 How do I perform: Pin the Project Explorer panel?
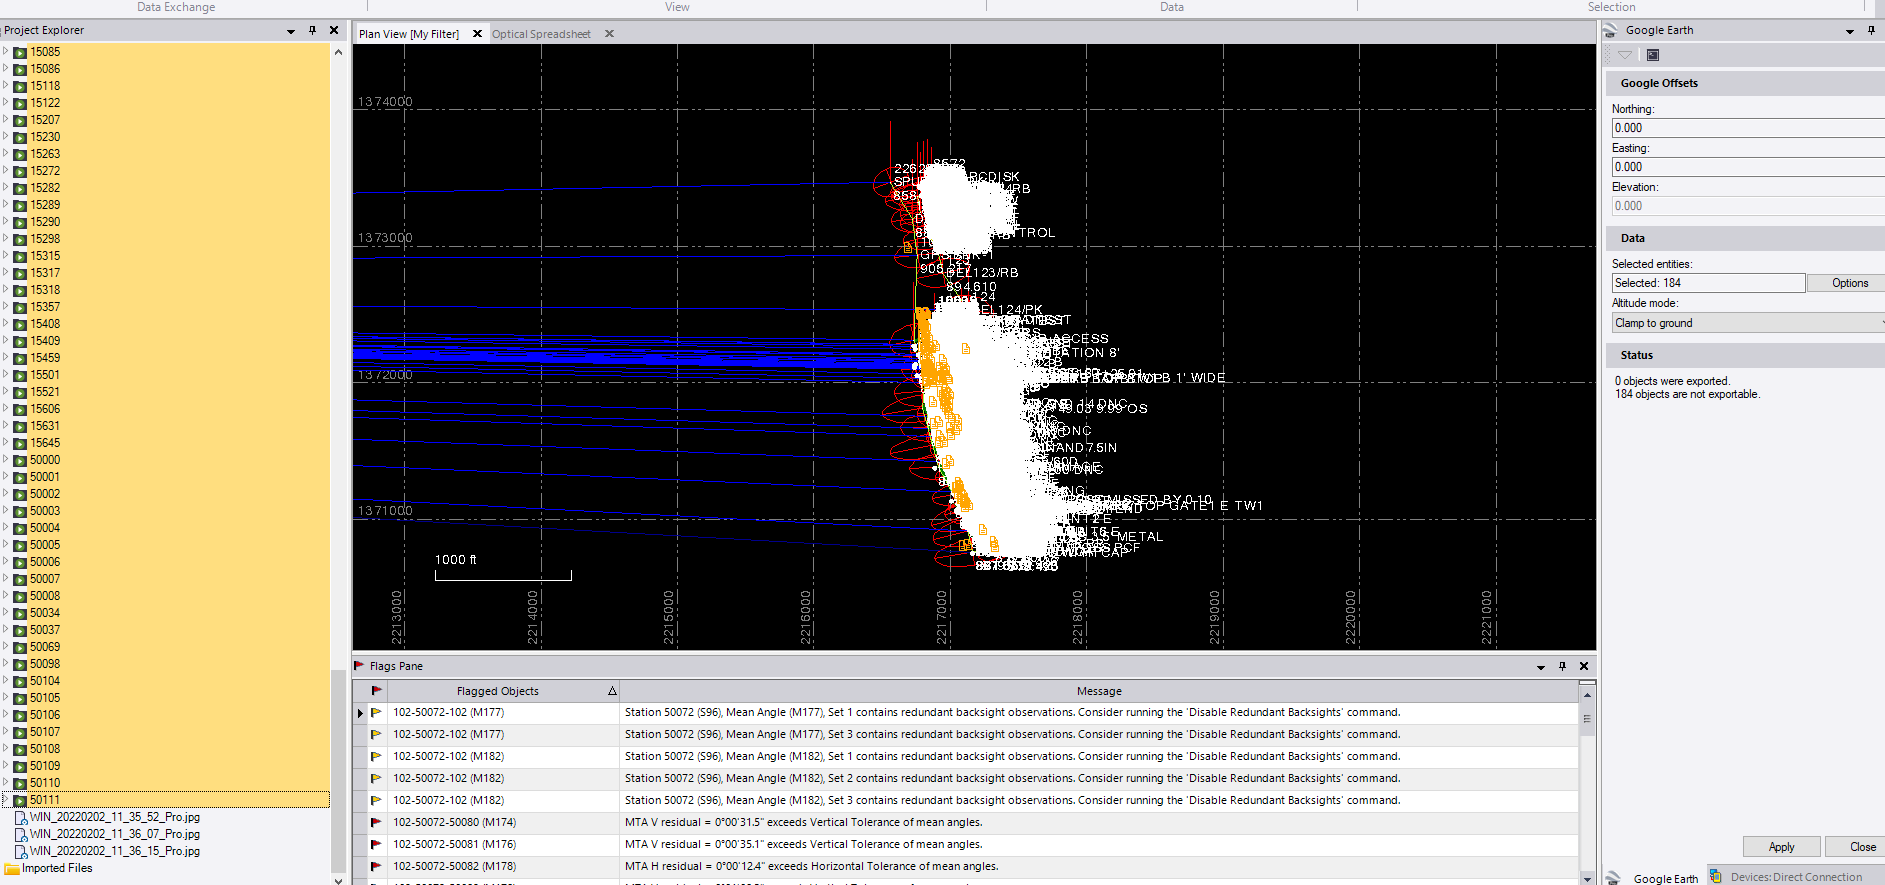pos(312,31)
